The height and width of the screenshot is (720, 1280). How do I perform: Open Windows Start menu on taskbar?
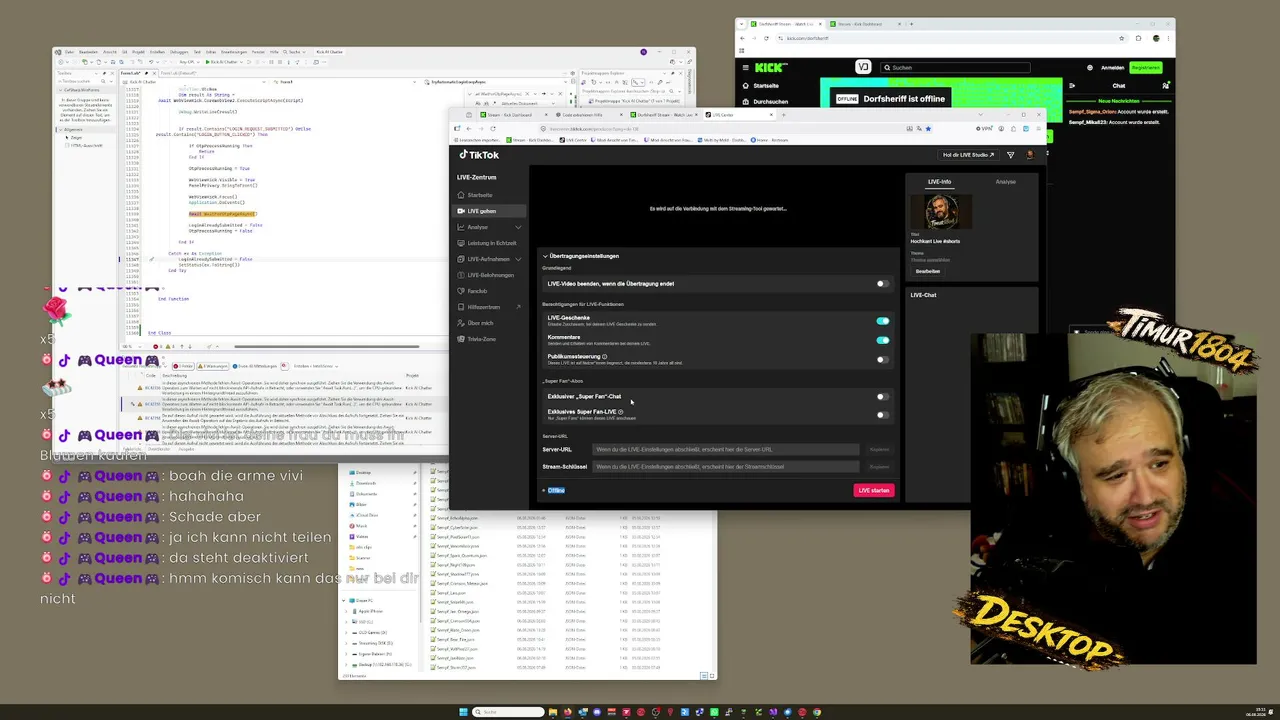pos(463,712)
